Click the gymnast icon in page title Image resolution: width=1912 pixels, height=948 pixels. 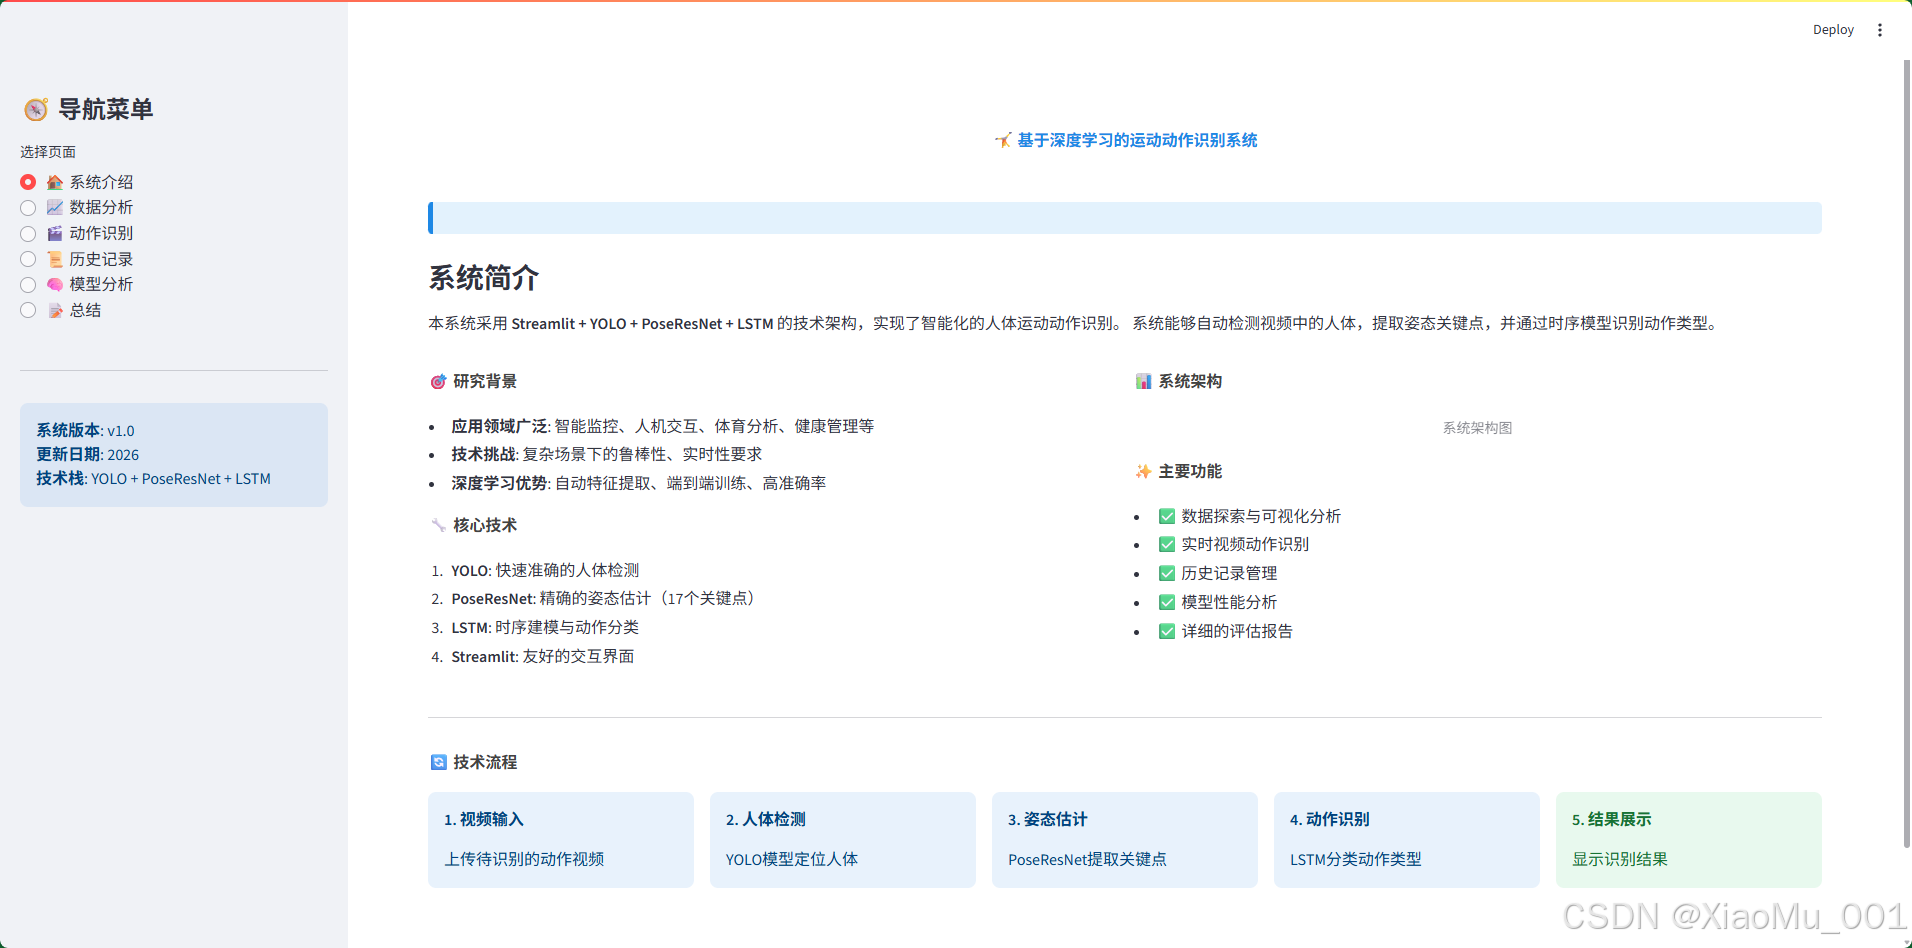[x=1003, y=140]
